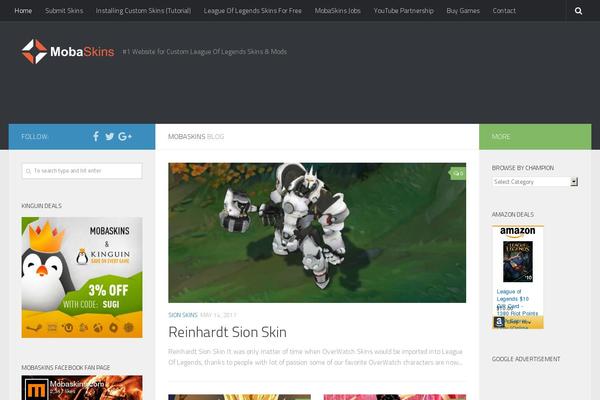
Task: Open Submit Skins page
Action: point(64,11)
